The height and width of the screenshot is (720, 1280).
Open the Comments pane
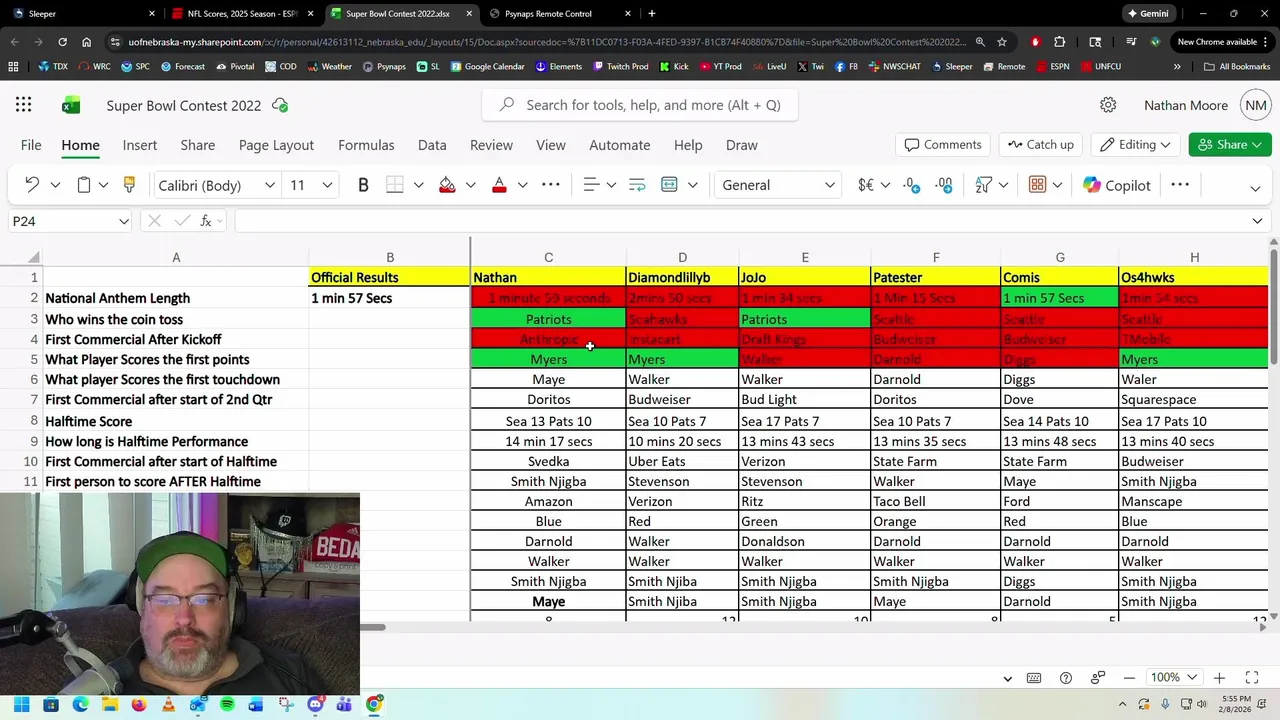(943, 145)
